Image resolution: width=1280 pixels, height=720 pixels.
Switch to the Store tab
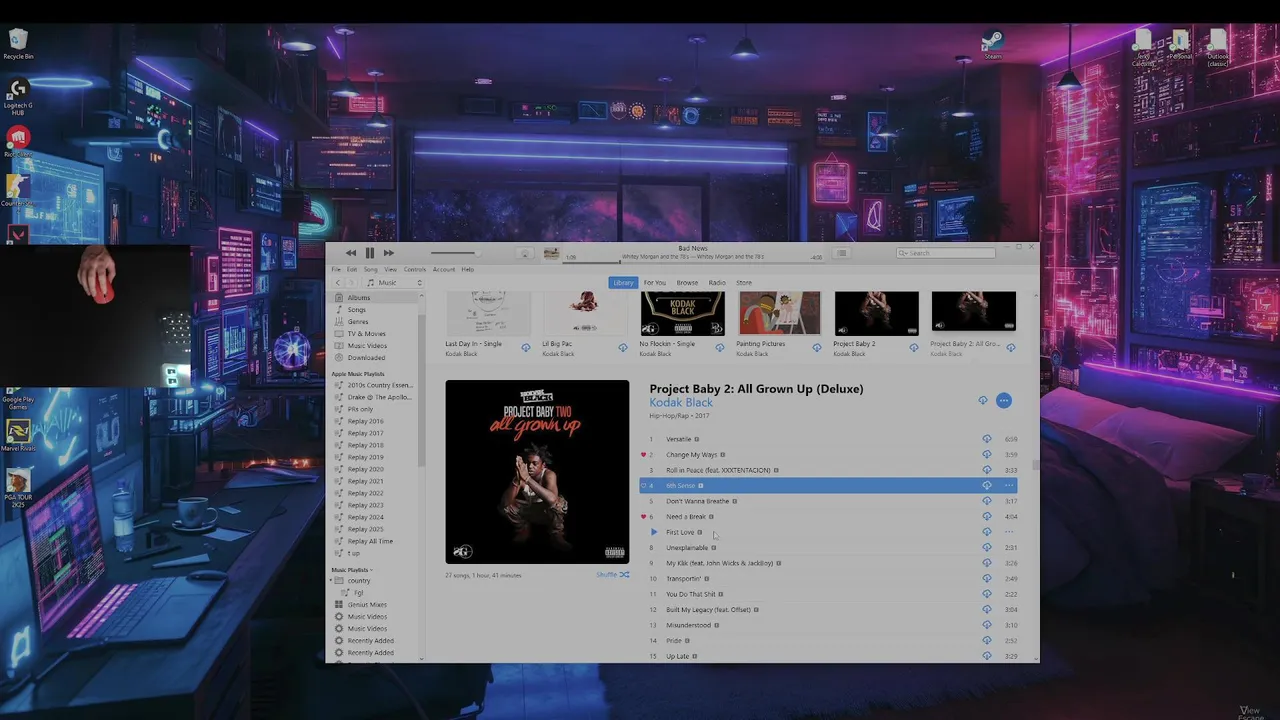point(744,283)
